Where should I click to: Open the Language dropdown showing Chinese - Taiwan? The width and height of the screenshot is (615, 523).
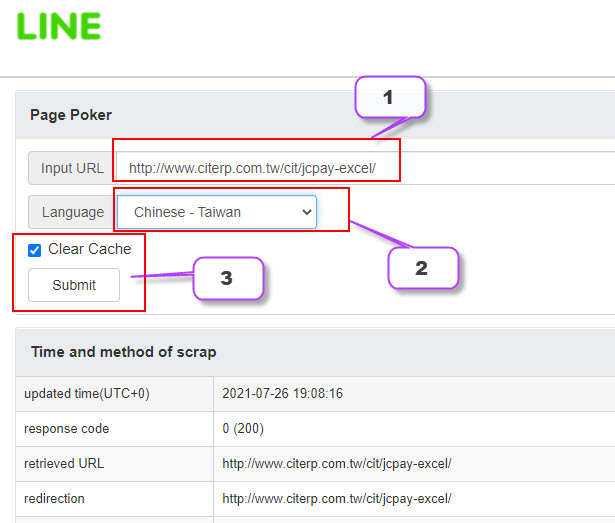(x=216, y=212)
